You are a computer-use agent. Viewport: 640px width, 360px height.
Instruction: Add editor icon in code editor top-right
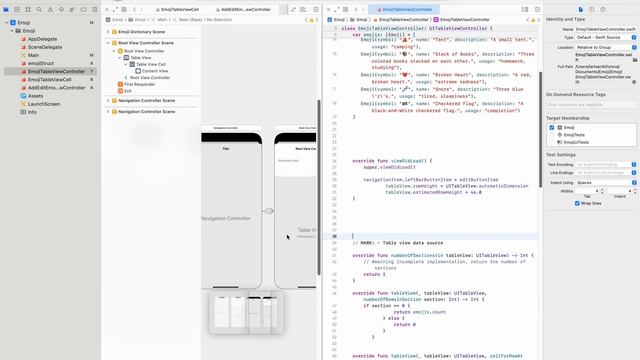(x=538, y=9)
